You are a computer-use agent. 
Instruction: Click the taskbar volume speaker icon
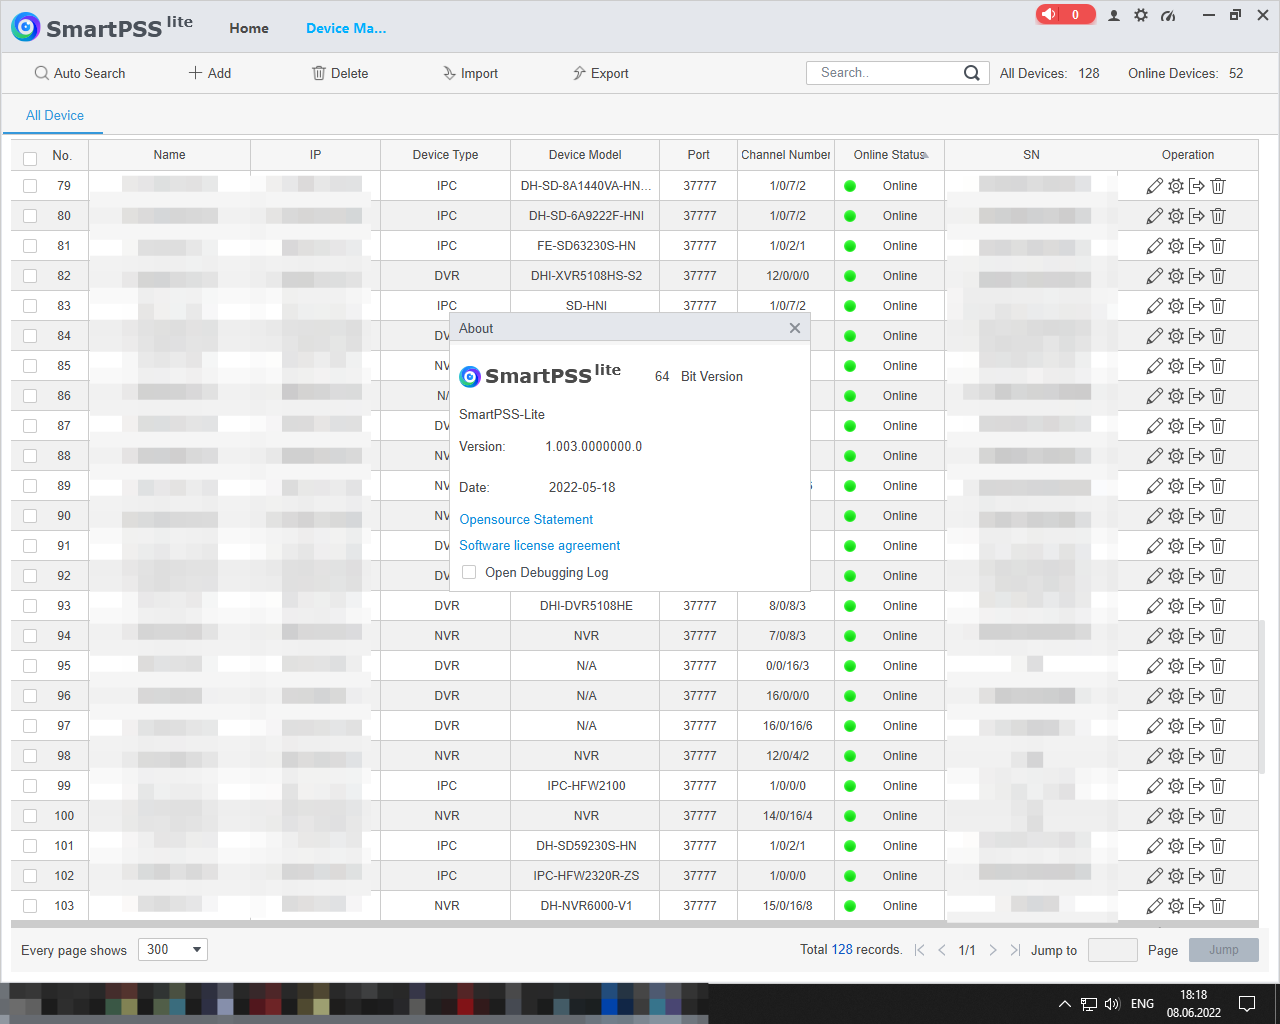pyautogui.click(x=1113, y=1003)
